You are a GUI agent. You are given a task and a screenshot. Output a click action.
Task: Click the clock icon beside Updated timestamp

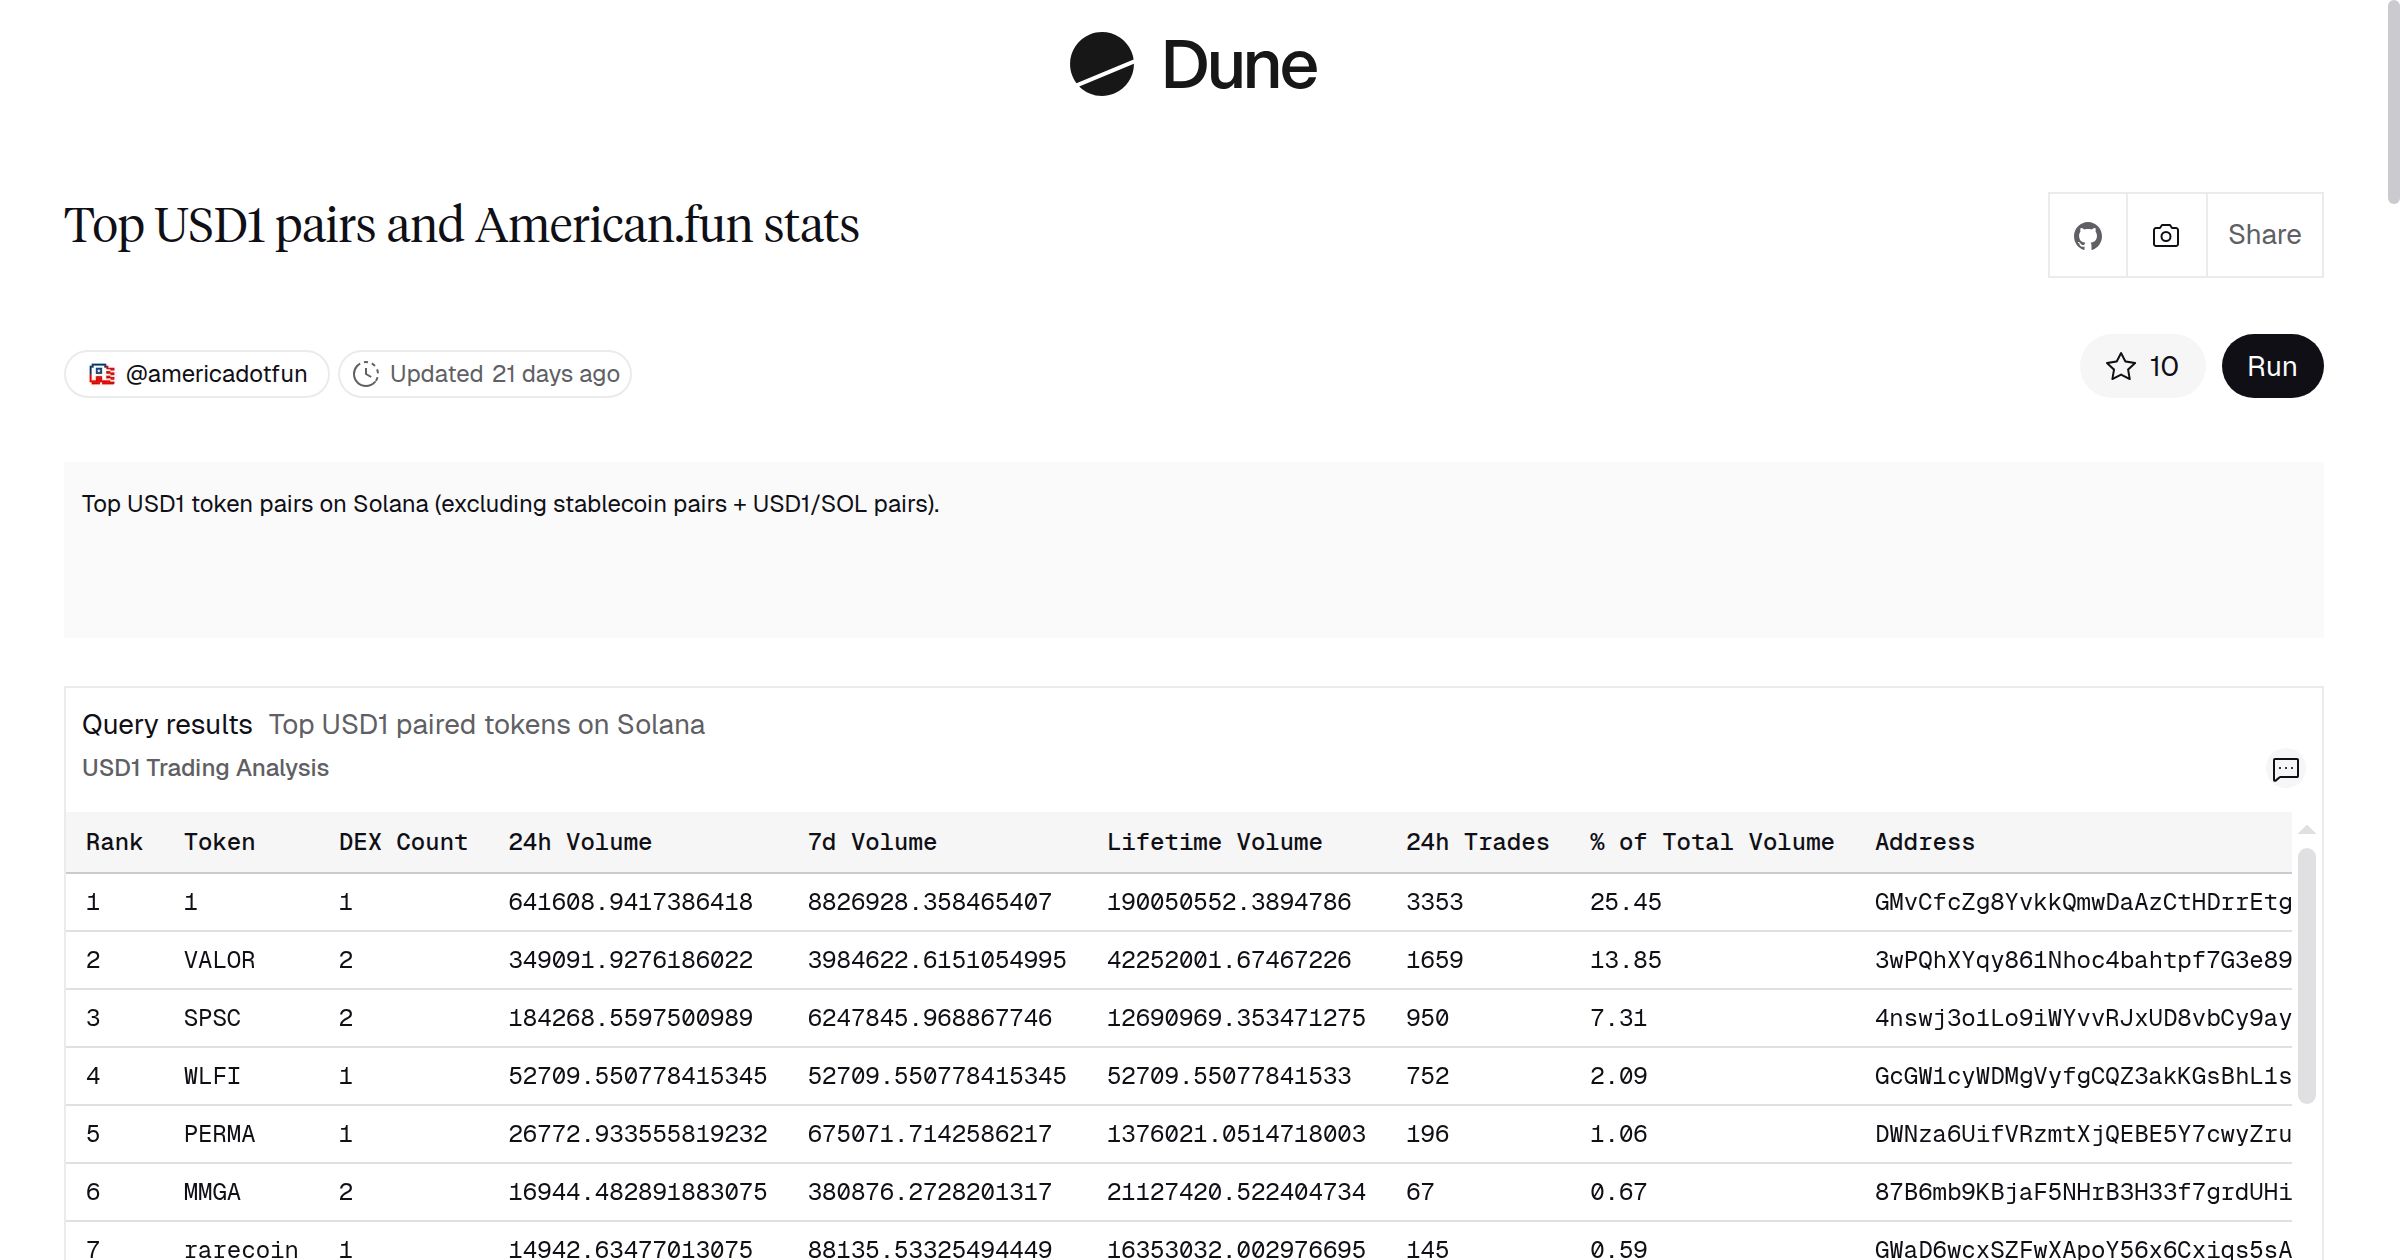click(368, 373)
